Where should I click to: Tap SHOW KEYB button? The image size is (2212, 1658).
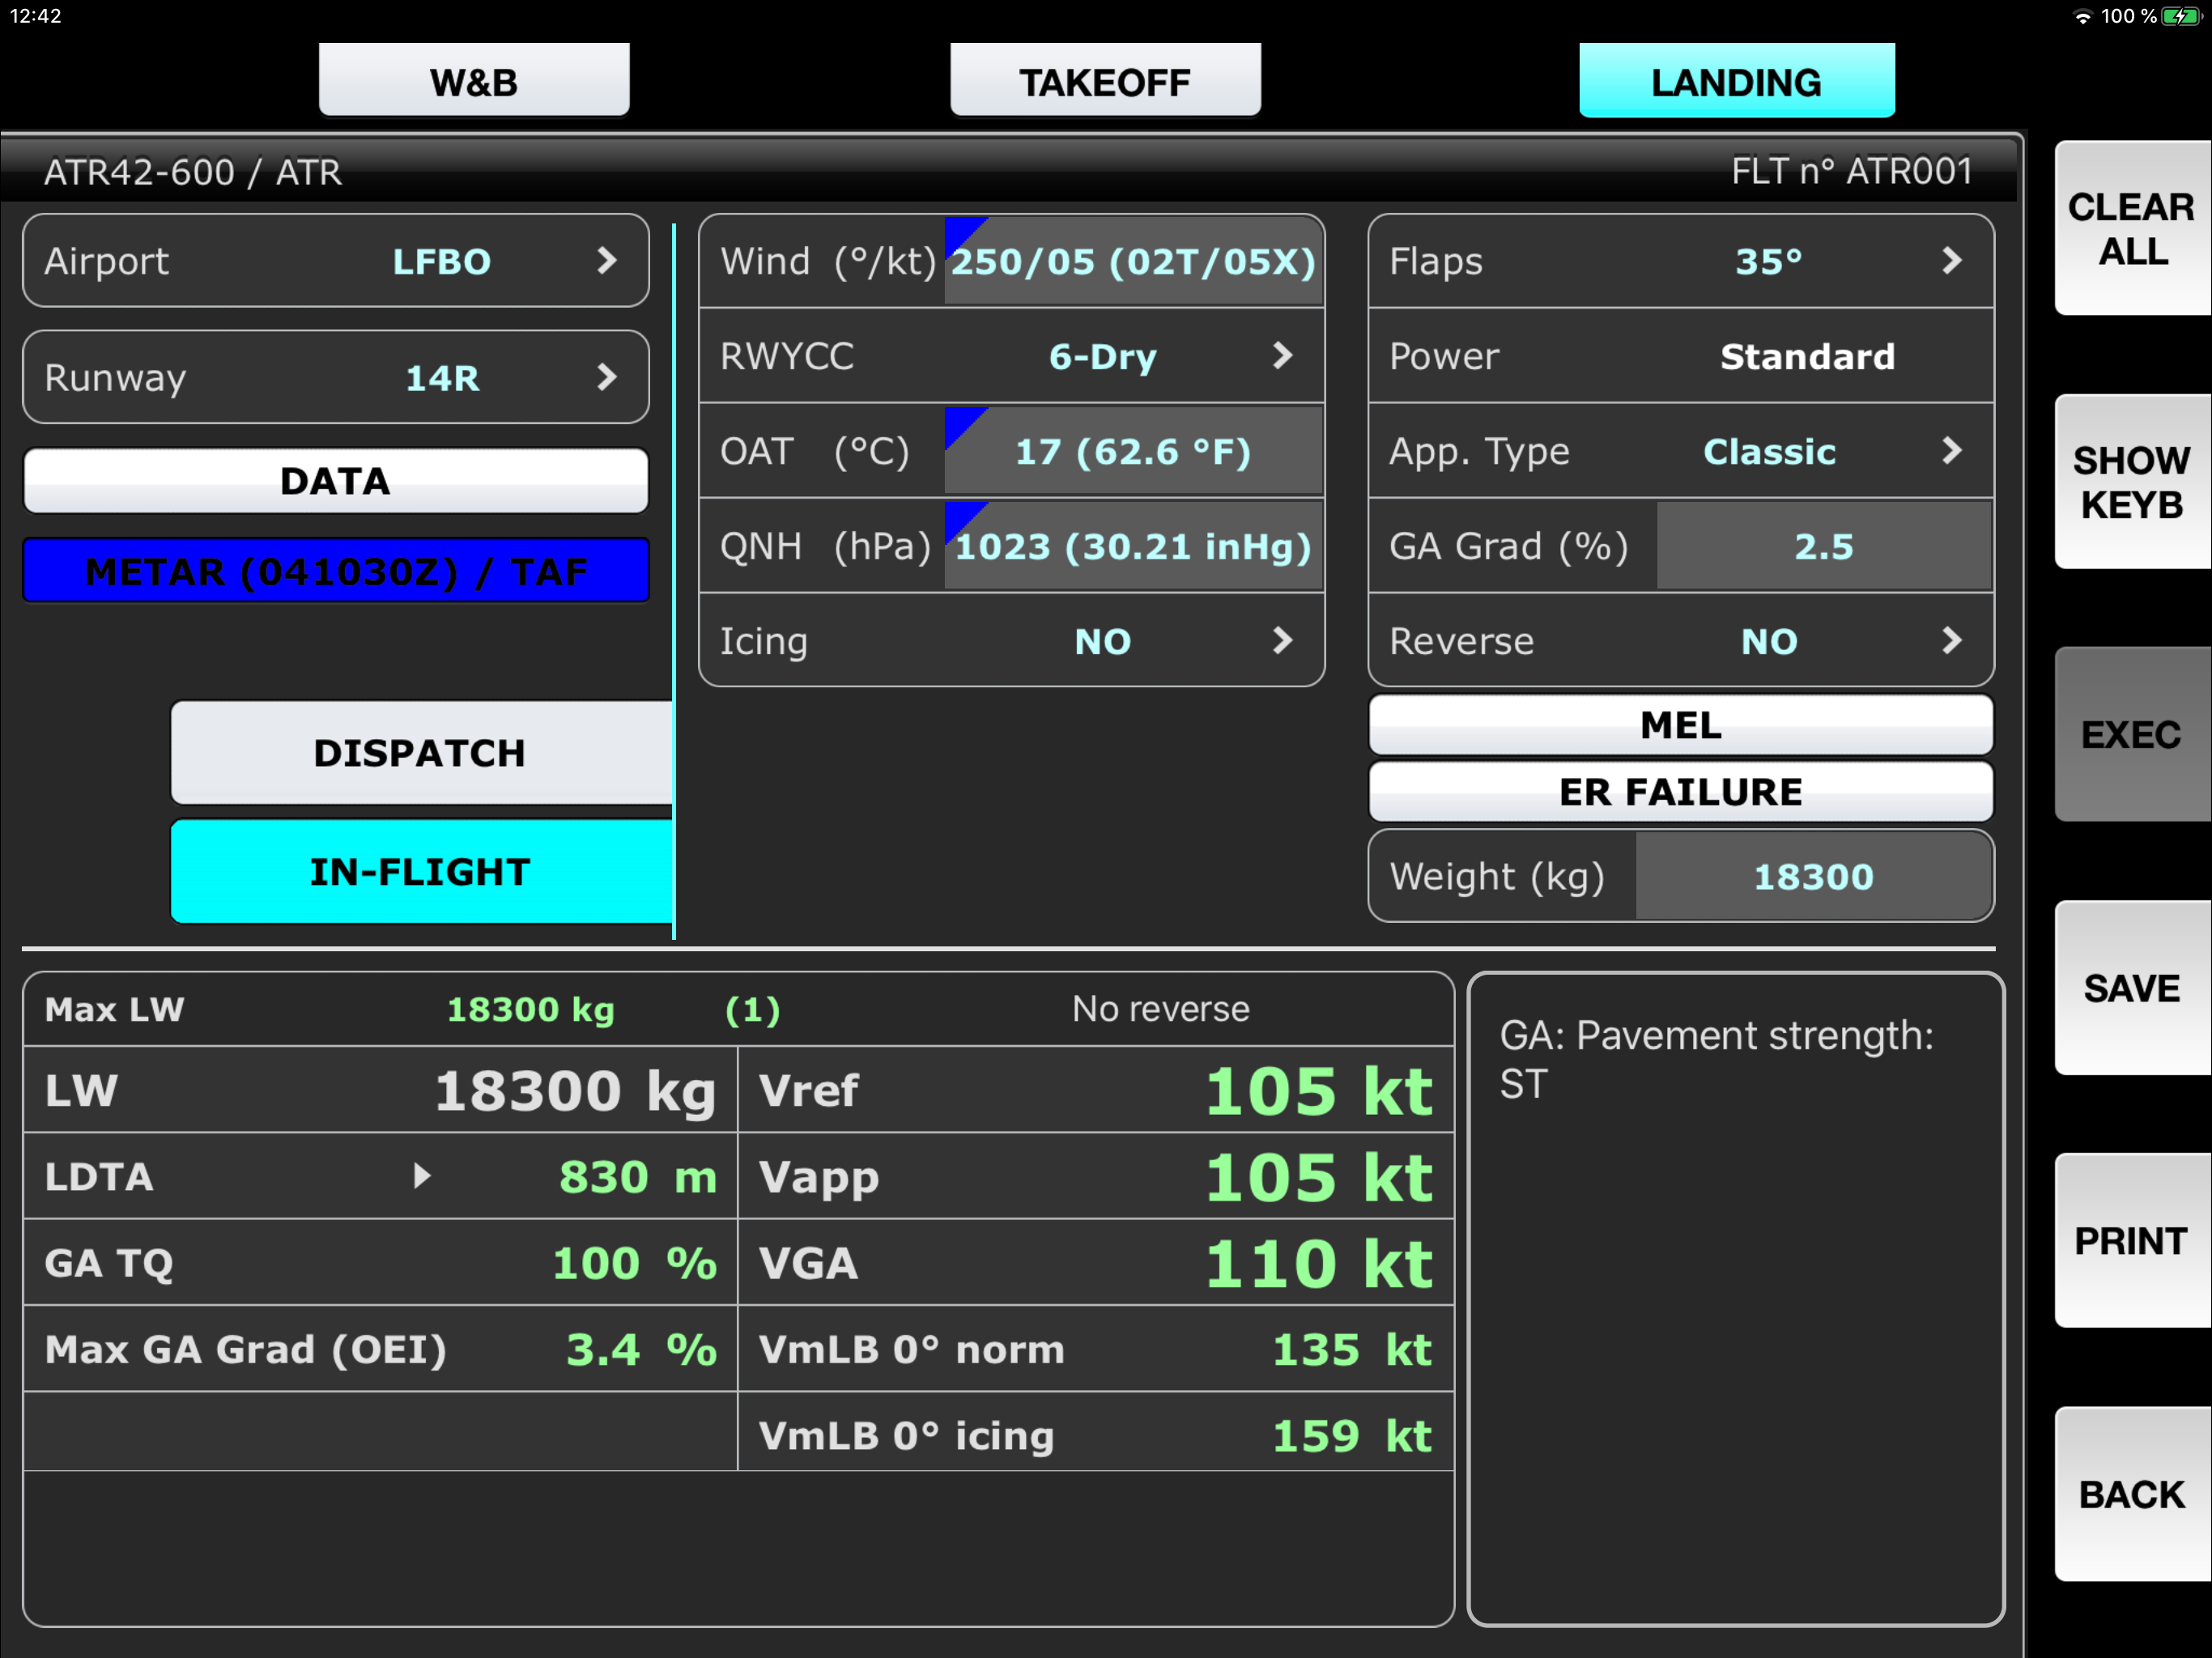[2132, 482]
